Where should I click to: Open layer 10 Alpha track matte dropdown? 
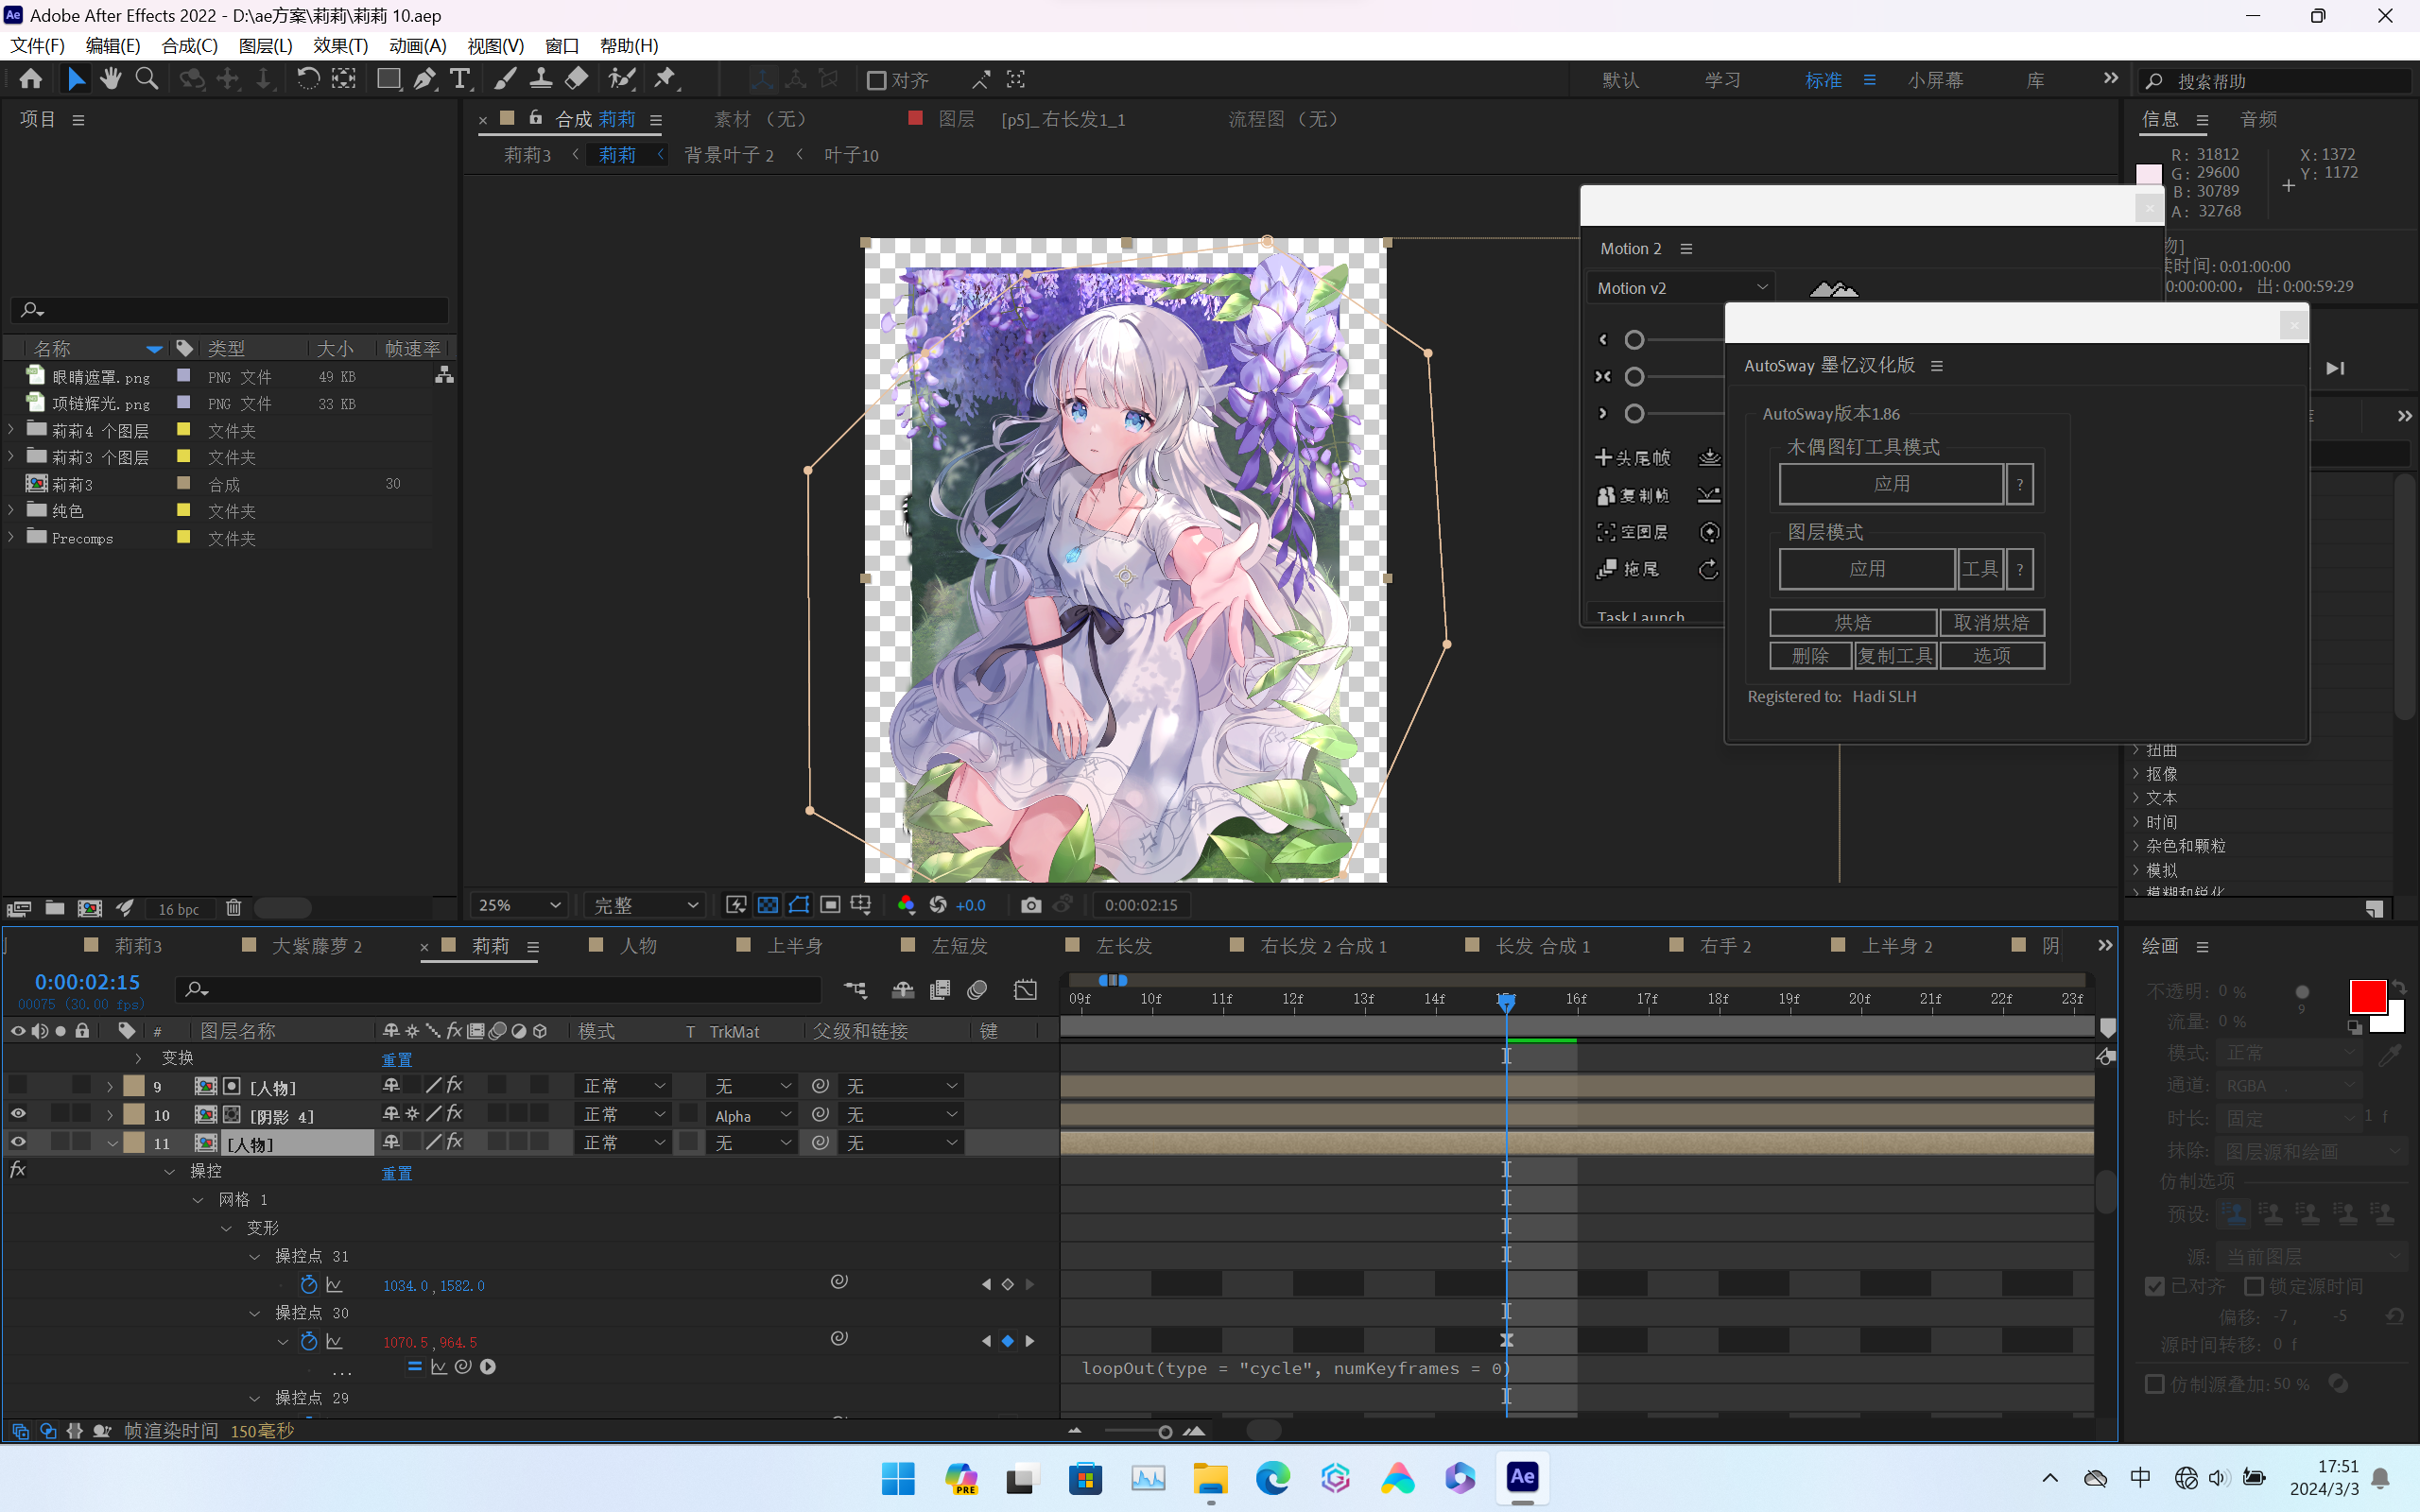[752, 1115]
